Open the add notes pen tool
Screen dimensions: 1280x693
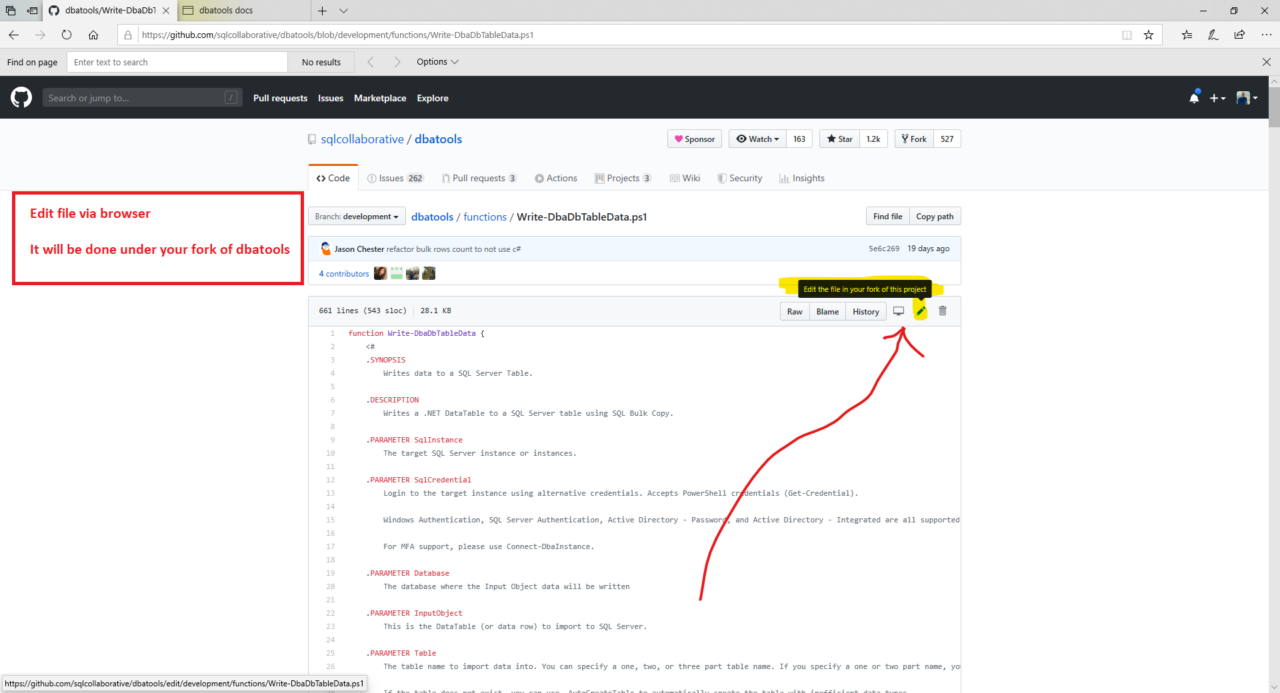pos(1213,34)
